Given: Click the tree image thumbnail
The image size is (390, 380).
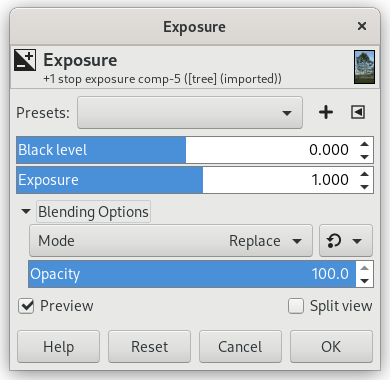Looking at the screenshot, I should [x=364, y=67].
